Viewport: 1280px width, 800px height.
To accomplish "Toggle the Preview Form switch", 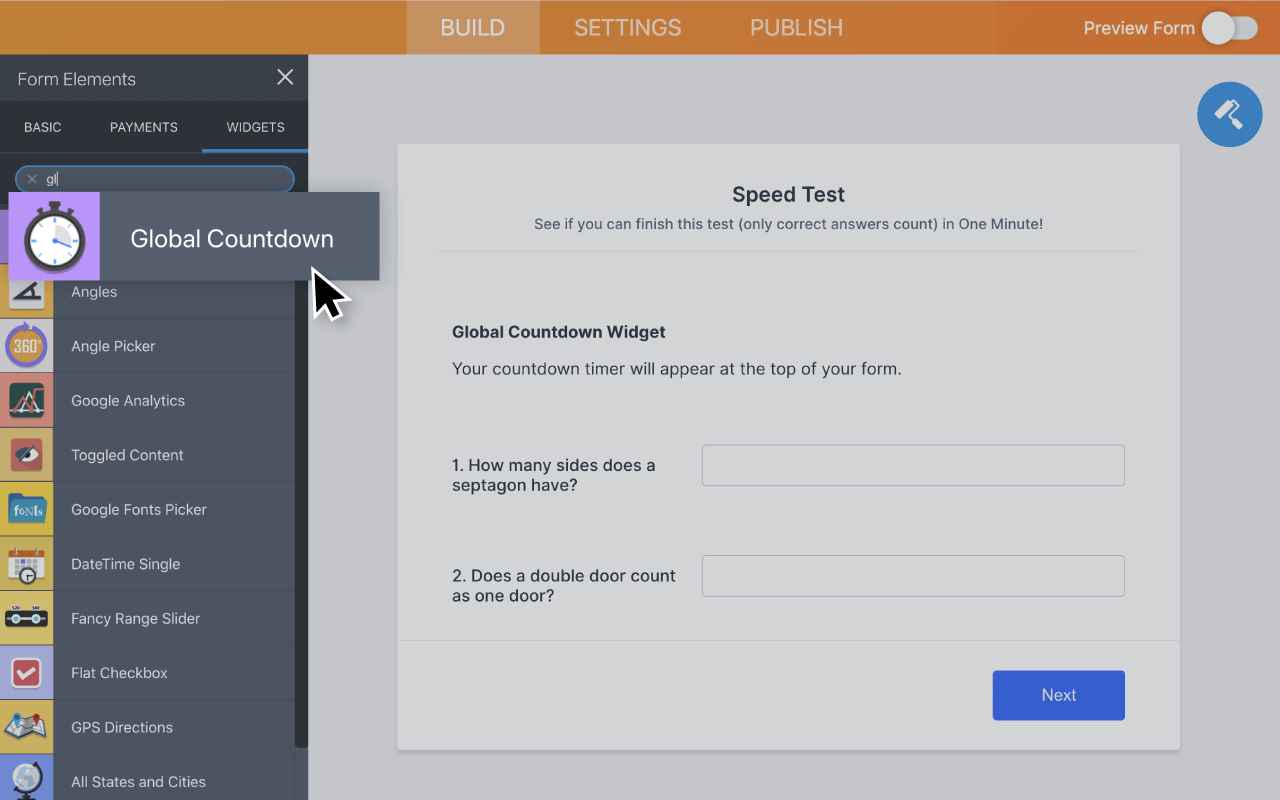I will 1229,28.
